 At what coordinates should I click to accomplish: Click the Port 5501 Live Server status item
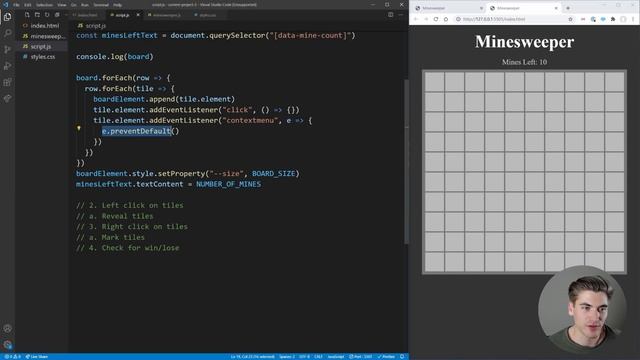click(360, 357)
